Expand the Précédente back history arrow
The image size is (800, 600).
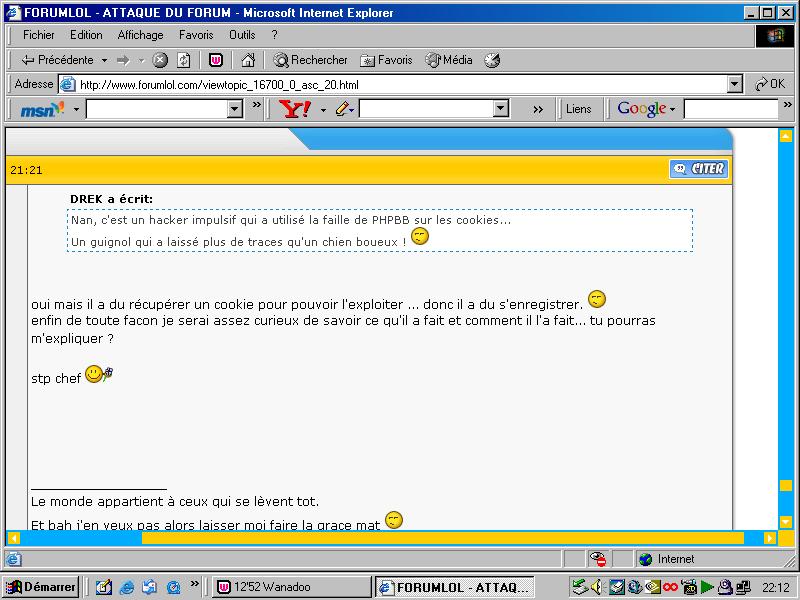(x=103, y=60)
